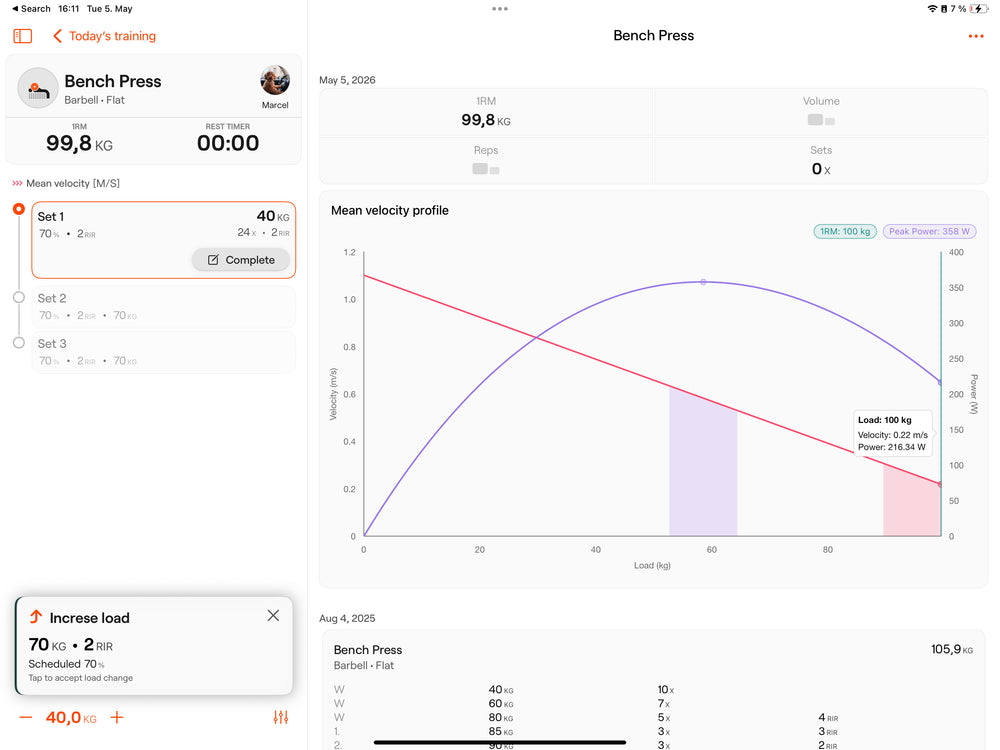The image size is (1000, 750).
Task: Accept the Increse load 70 KG suggestion
Action: (x=154, y=646)
